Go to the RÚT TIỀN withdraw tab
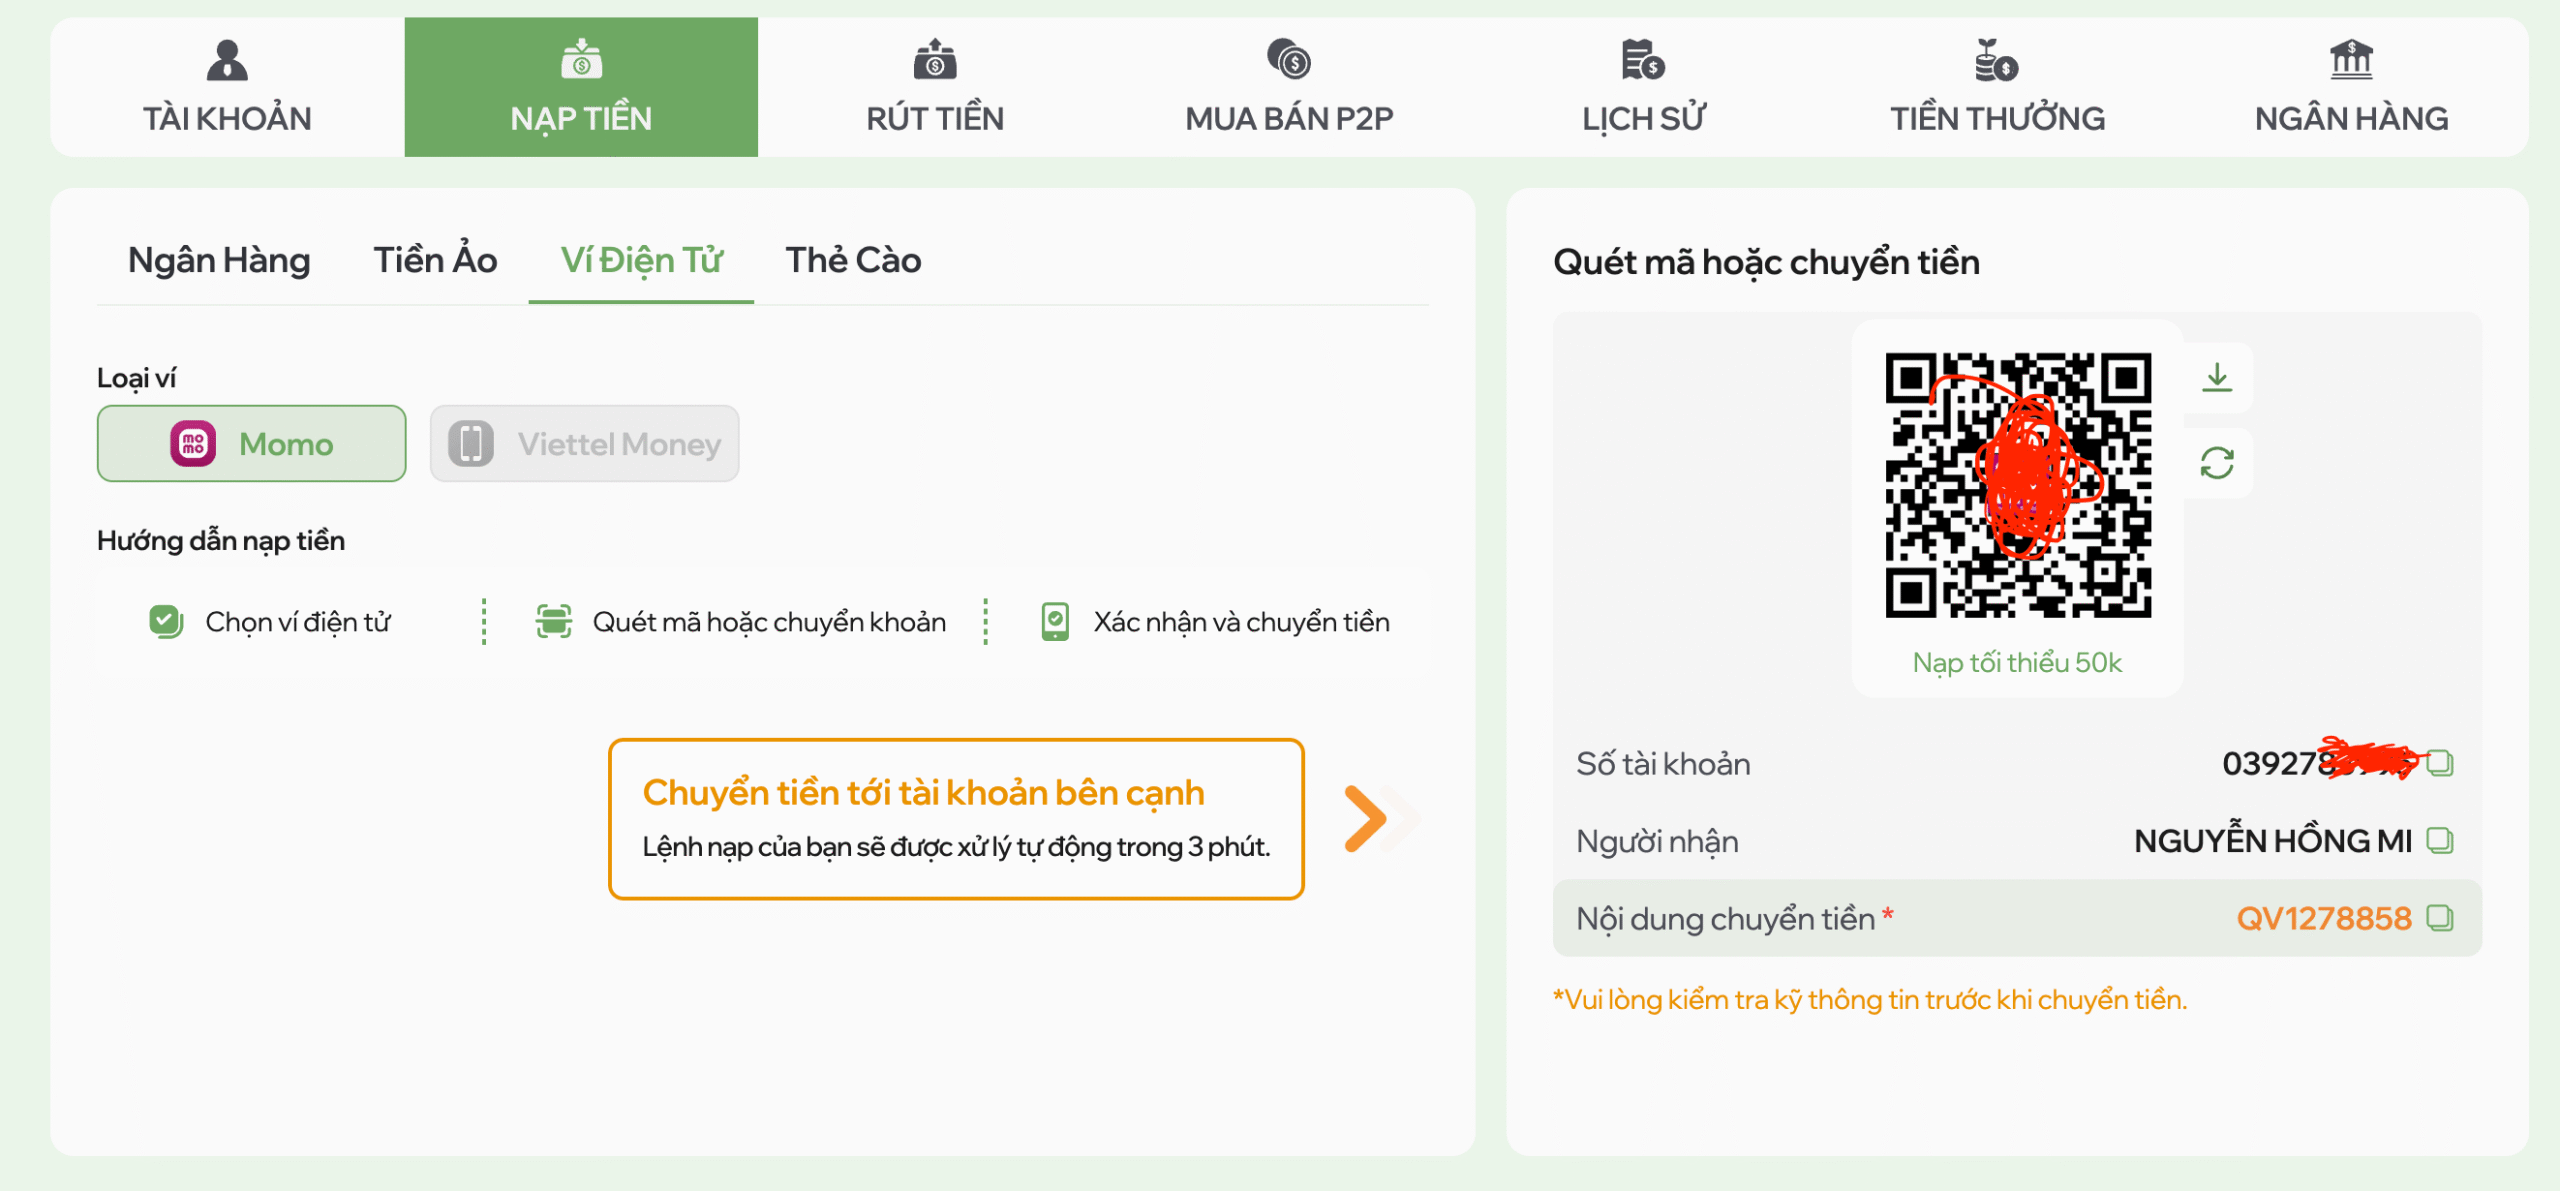This screenshot has height=1191, width=2560. 935,87
